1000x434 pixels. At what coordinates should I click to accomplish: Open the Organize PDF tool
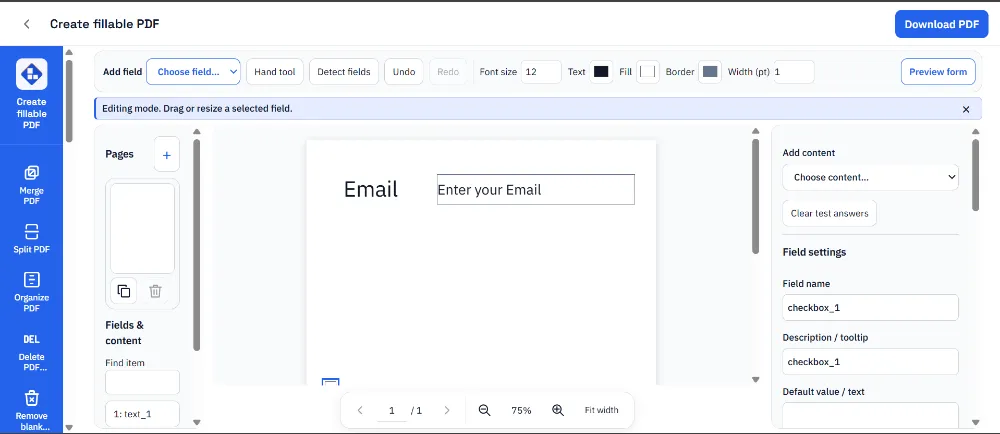(x=31, y=292)
